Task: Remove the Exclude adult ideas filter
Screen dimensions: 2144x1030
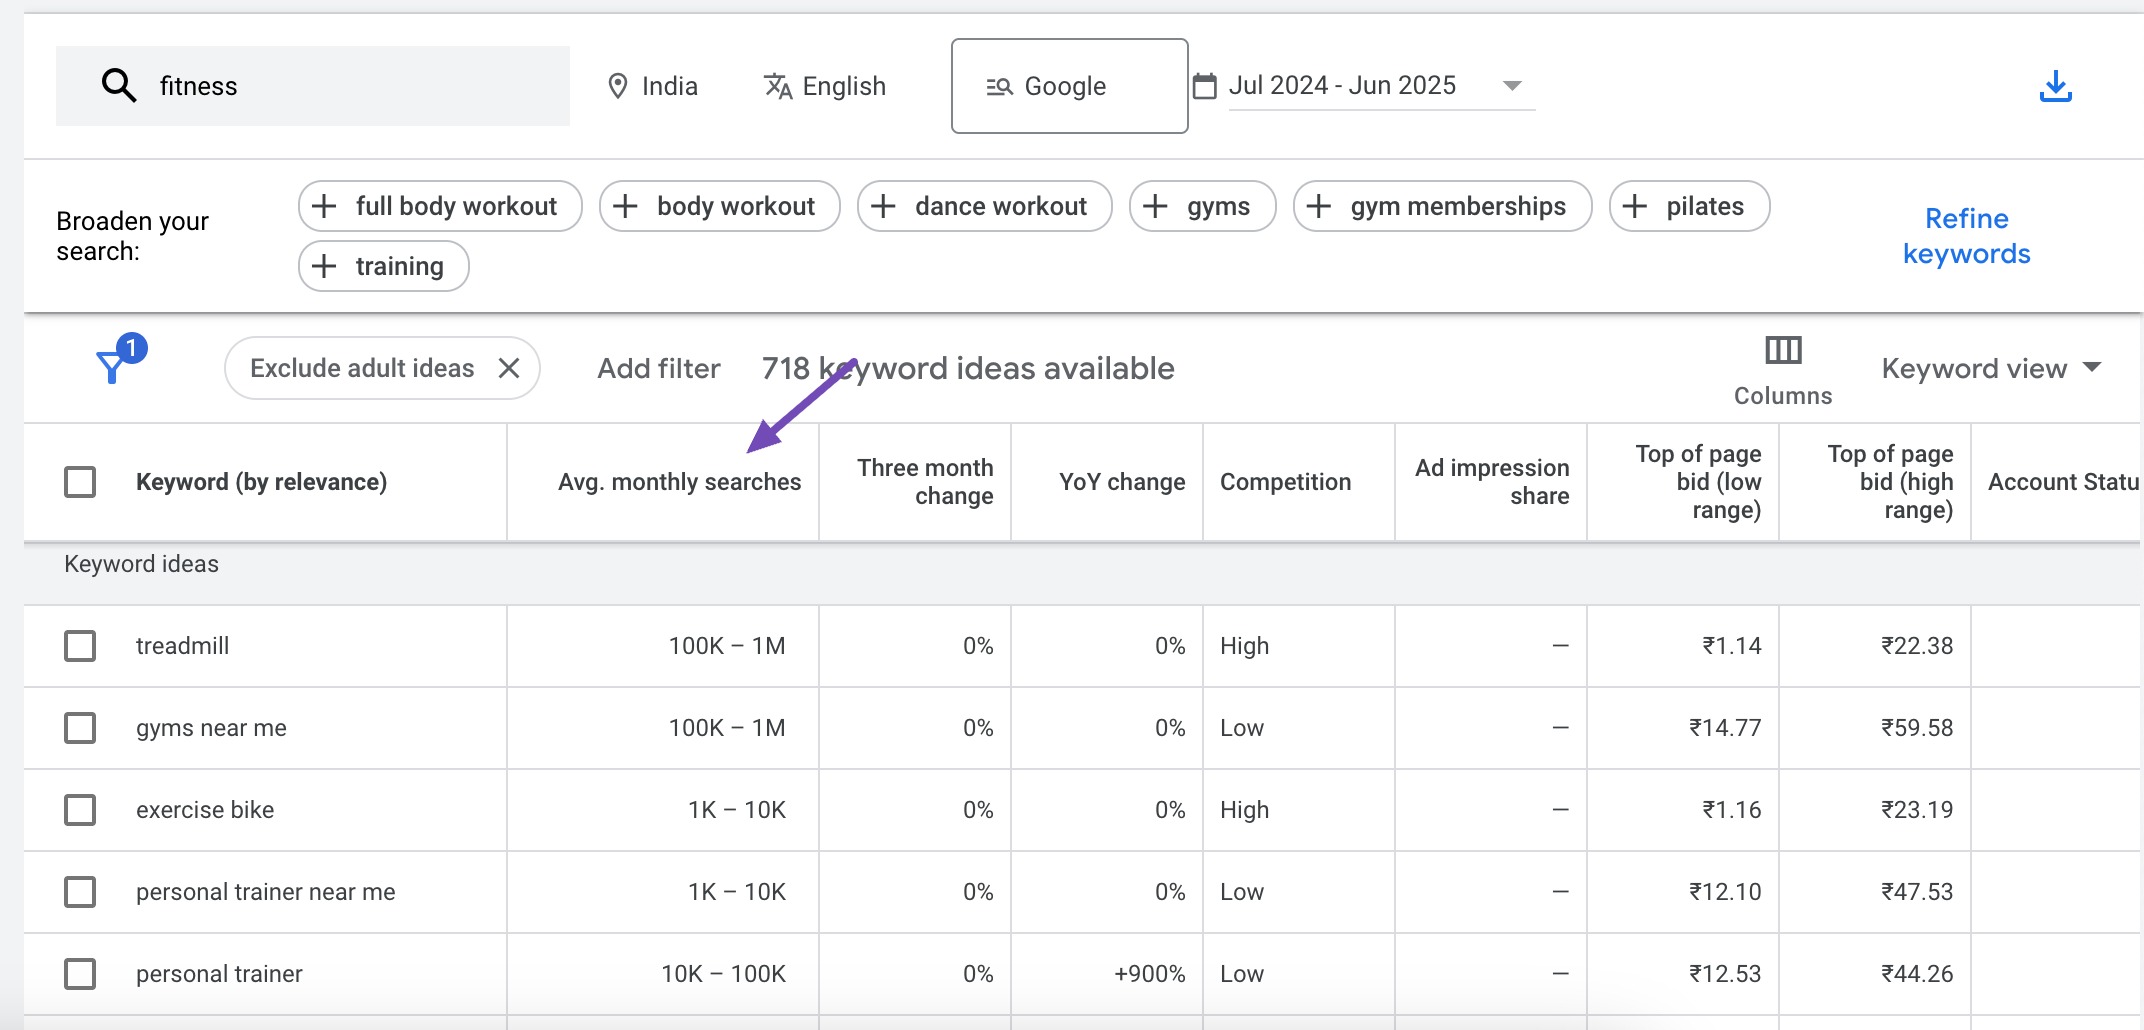Action: (509, 368)
